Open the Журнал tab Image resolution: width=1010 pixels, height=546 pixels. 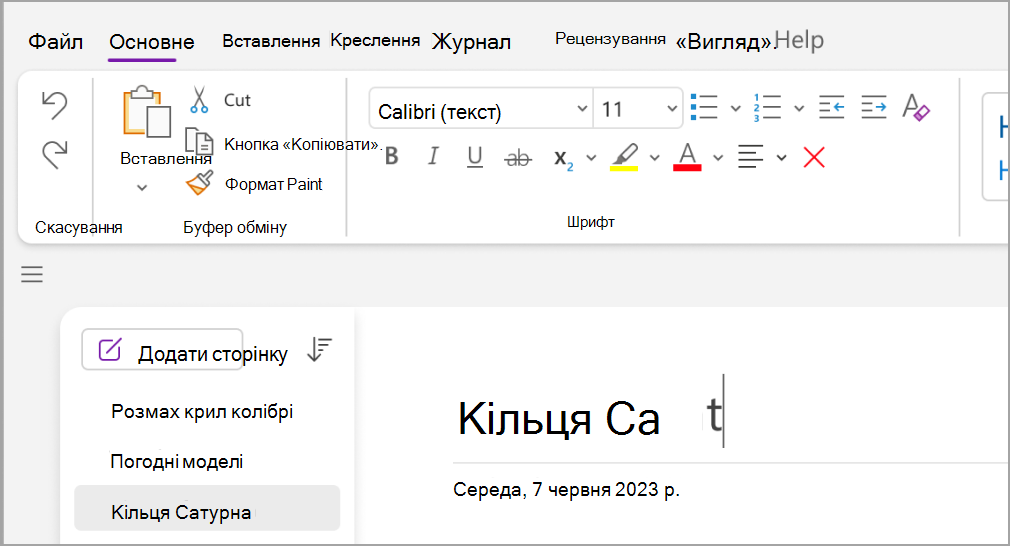[472, 42]
